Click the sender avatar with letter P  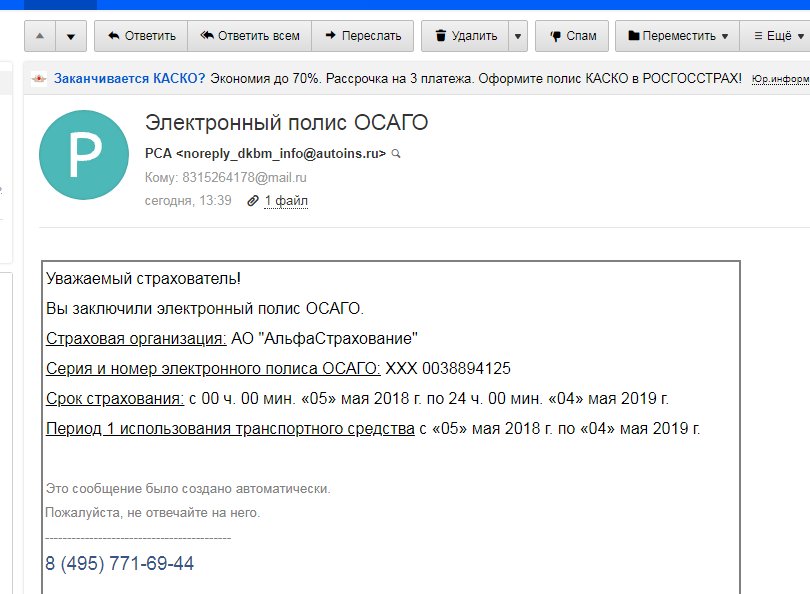pos(84,154)
